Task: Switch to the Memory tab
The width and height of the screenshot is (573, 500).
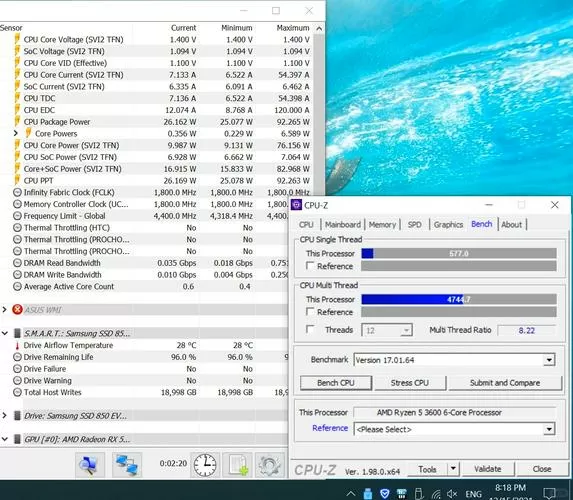Action: tap(382, 224)
